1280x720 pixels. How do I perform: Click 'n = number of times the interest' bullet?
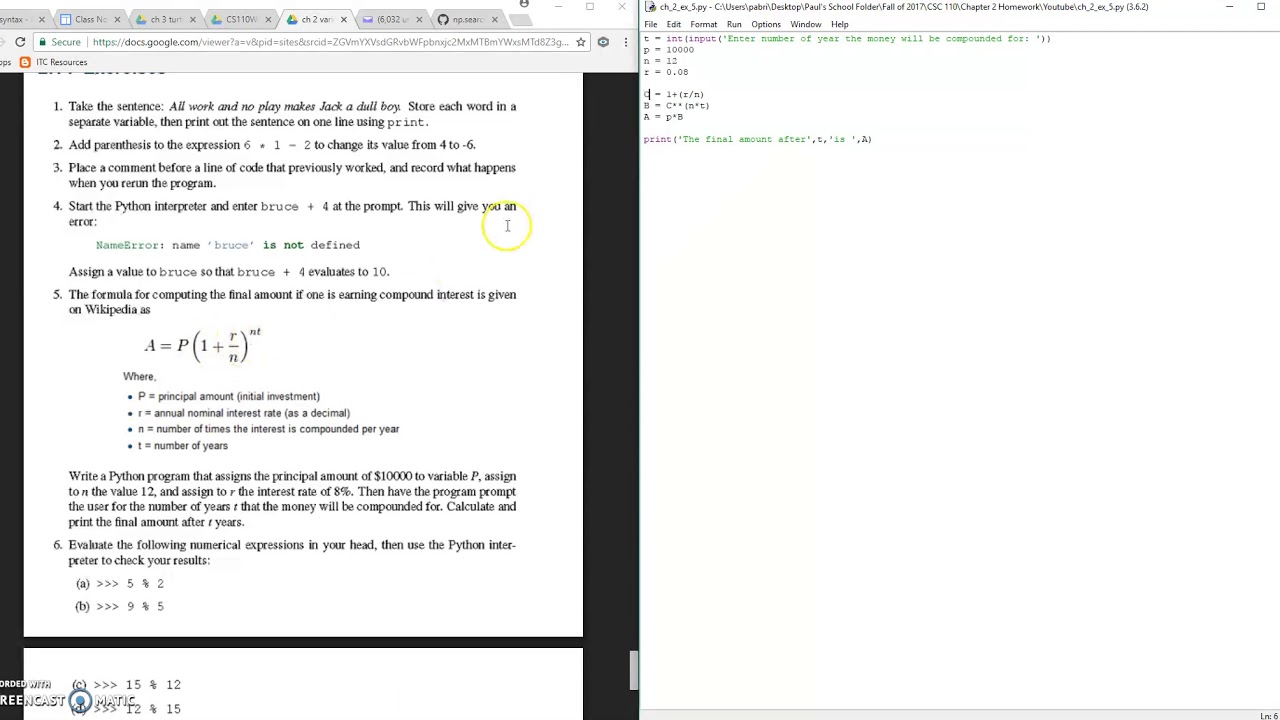268,429
